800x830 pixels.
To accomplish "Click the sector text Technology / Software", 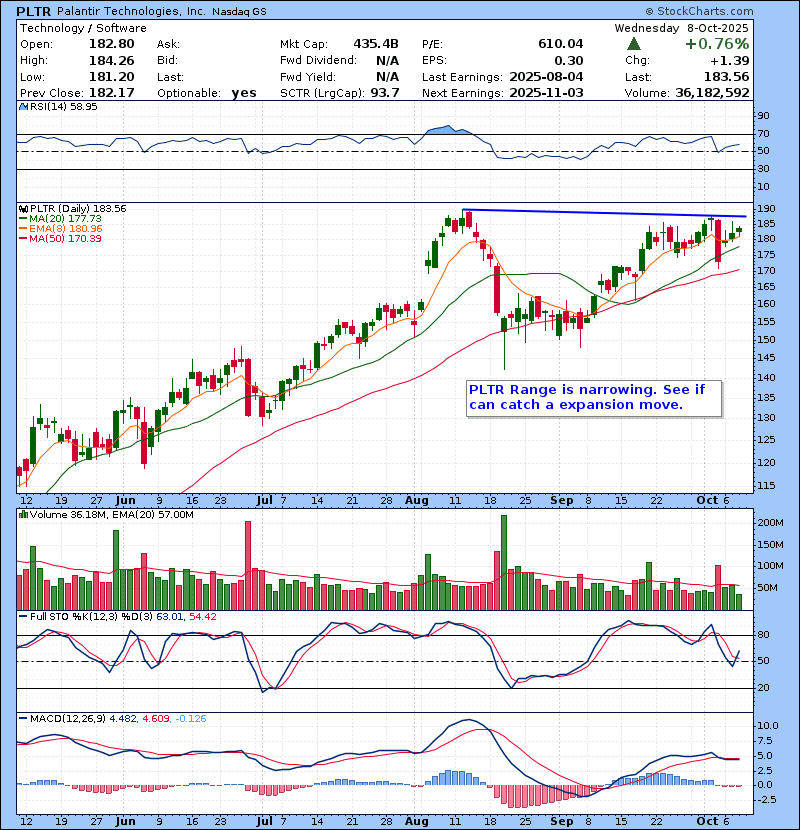I will pos(83,28).
